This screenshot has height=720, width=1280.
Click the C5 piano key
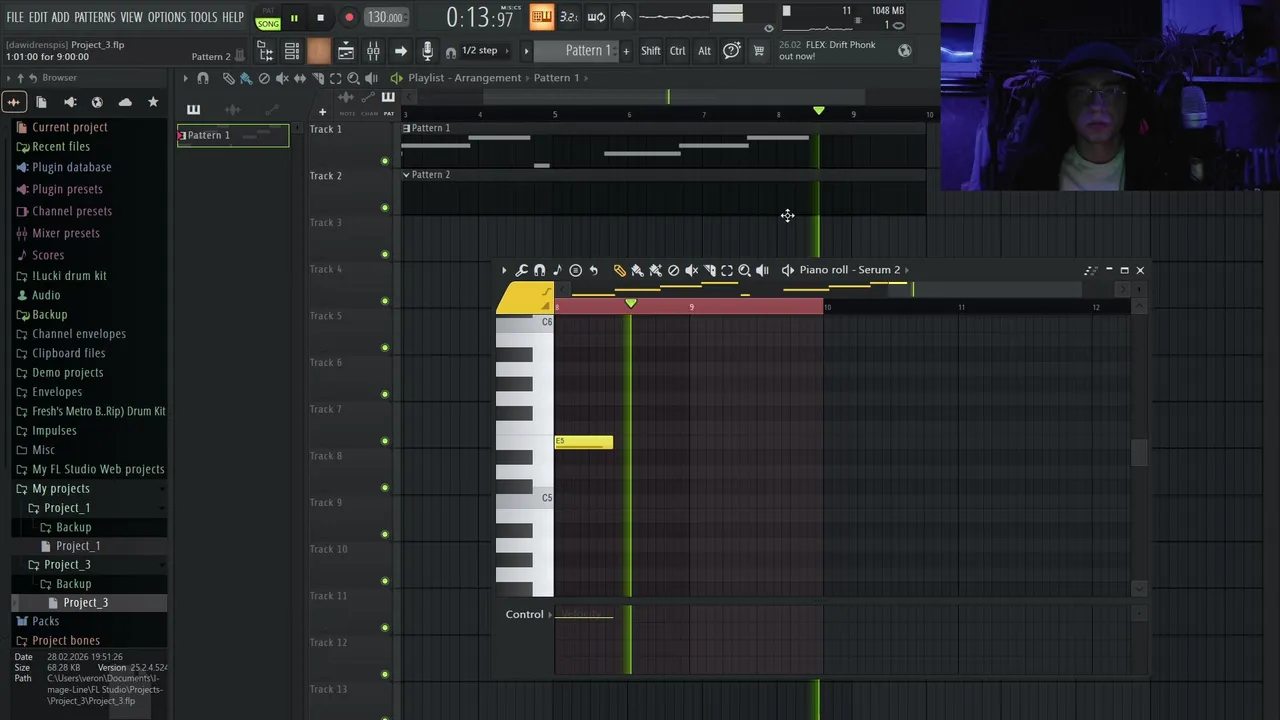(525, 497)
